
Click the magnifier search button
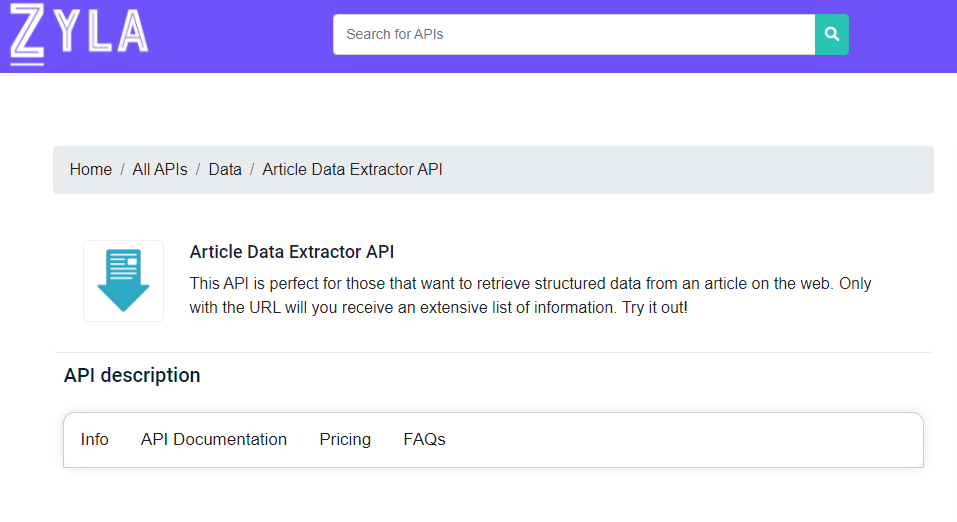tap(831, 34)
